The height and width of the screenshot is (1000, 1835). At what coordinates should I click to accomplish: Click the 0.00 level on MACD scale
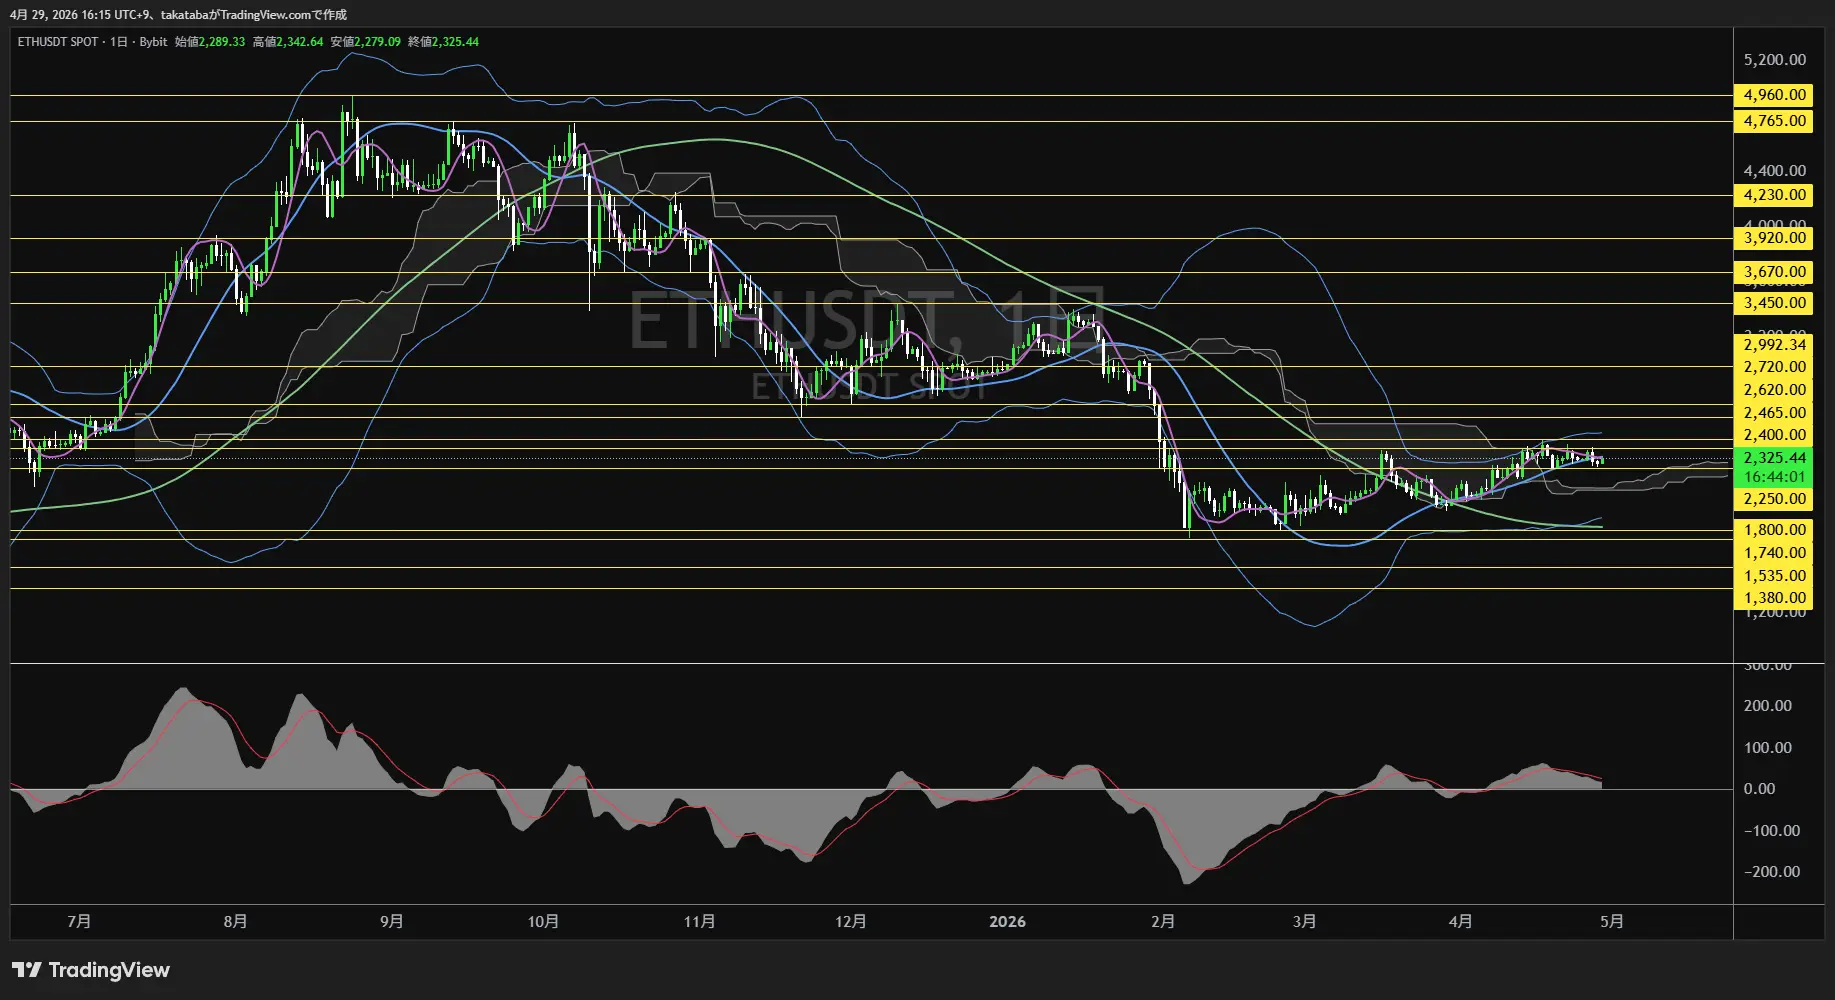point(1759,789)
